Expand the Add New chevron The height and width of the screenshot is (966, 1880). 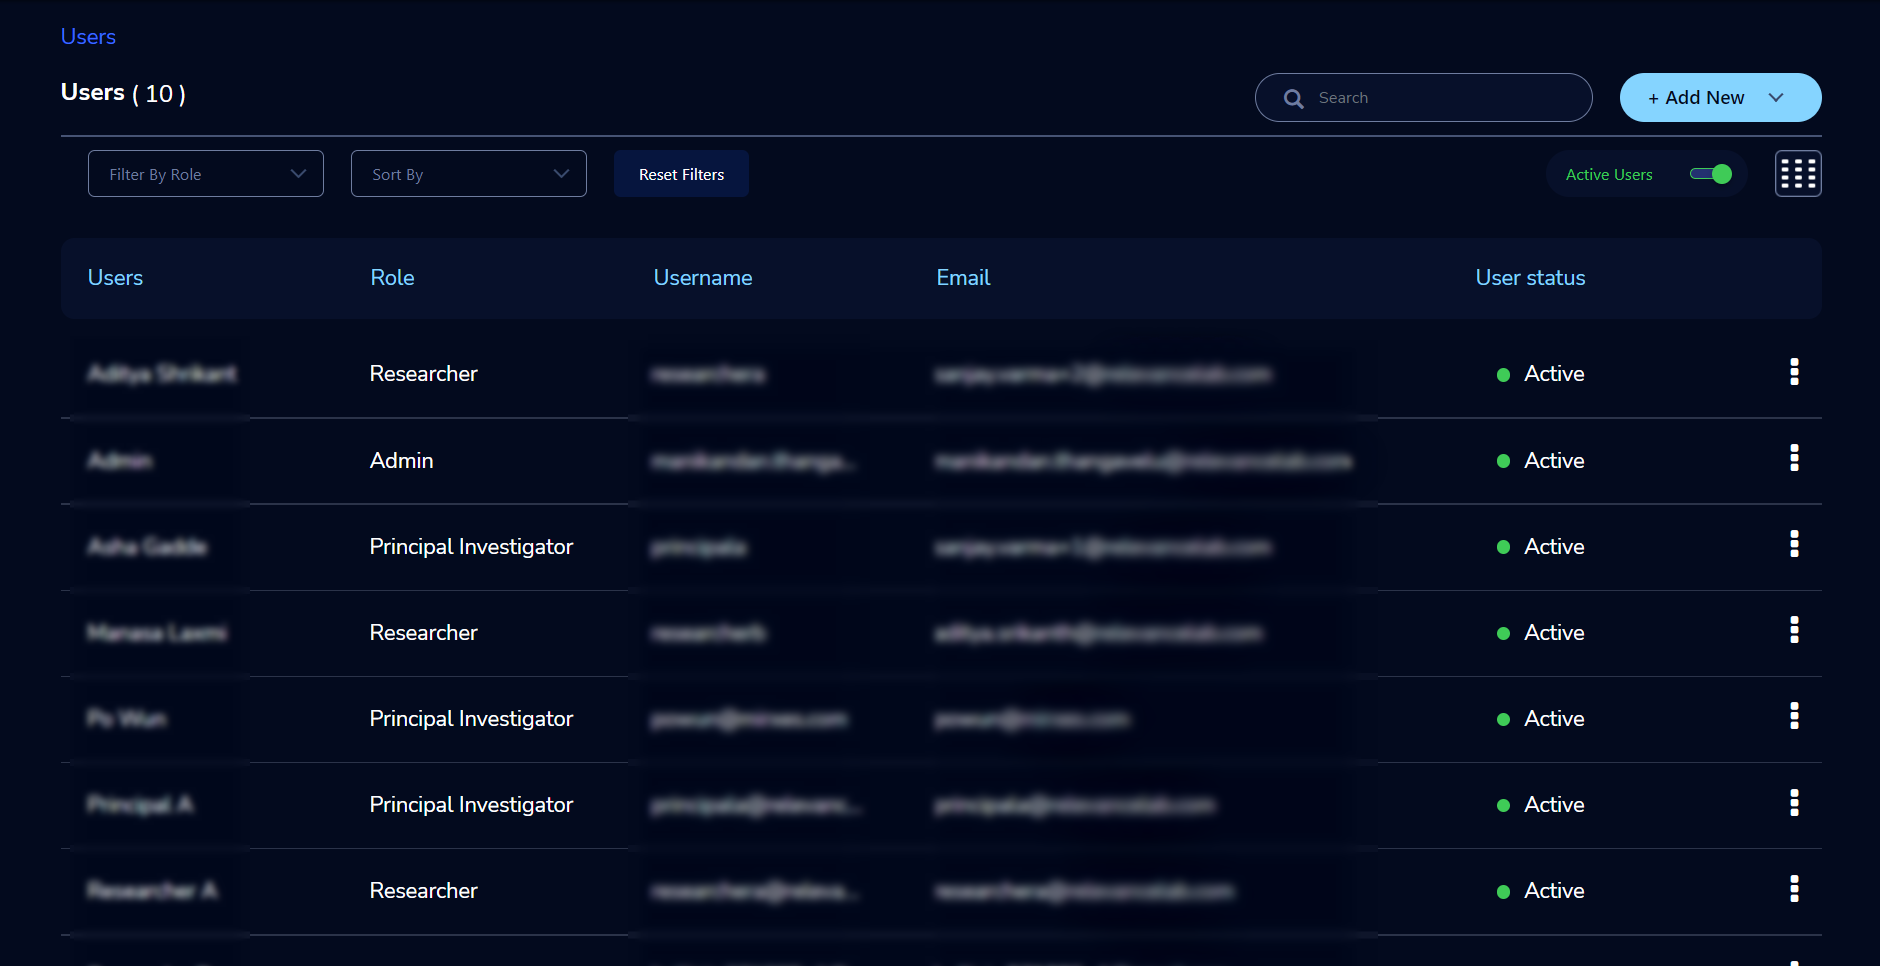tap(1776, 97)
